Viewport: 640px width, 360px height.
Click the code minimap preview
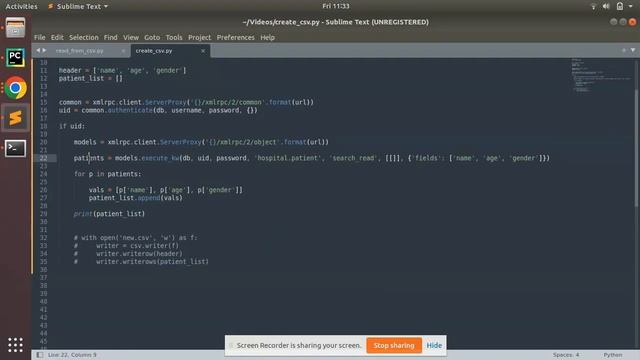coord(600,76)
